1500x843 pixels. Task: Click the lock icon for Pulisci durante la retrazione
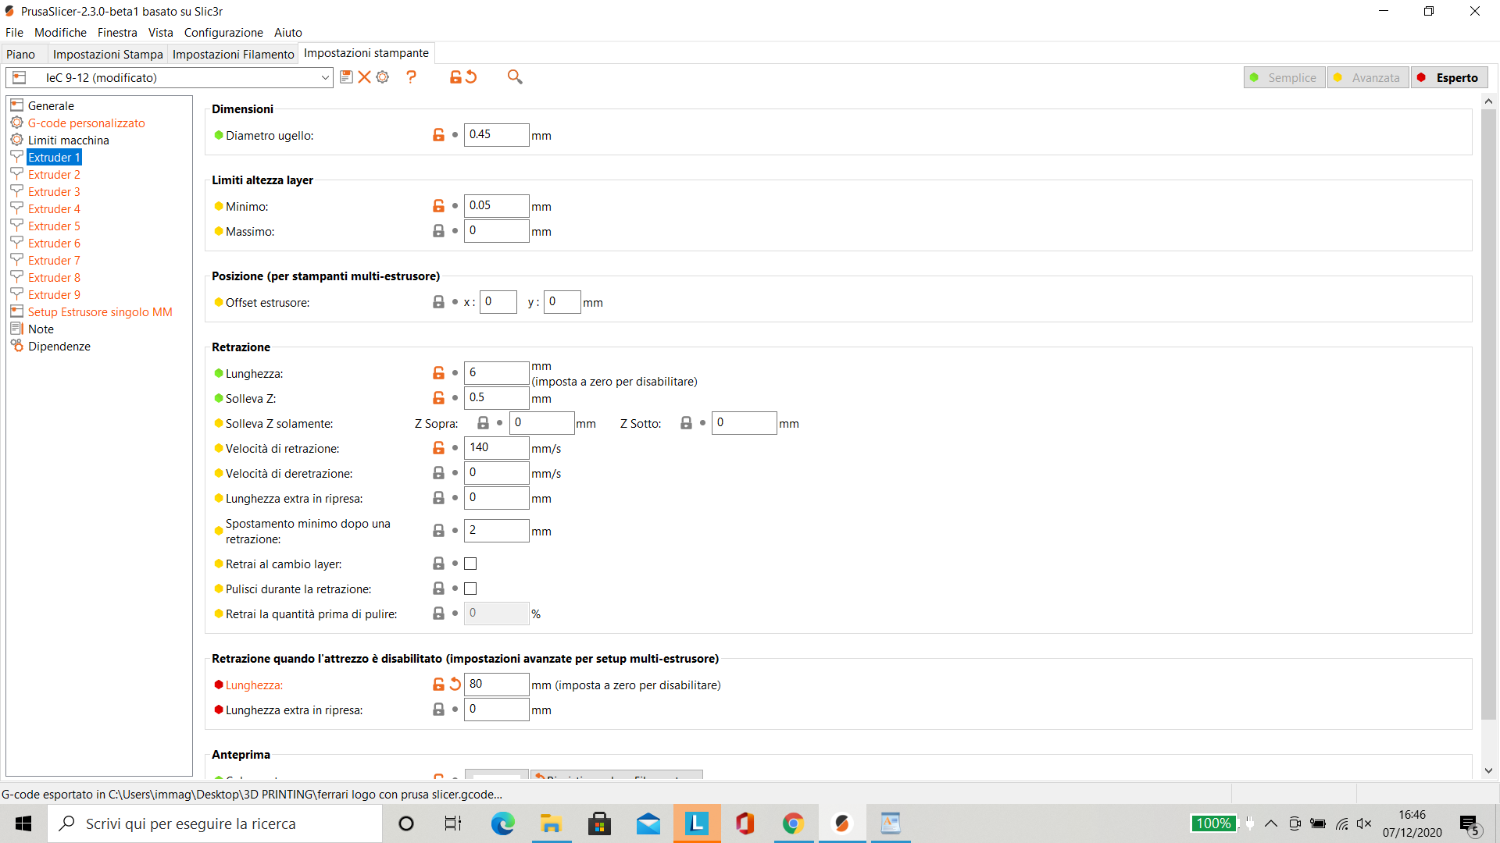click(438, 589)
